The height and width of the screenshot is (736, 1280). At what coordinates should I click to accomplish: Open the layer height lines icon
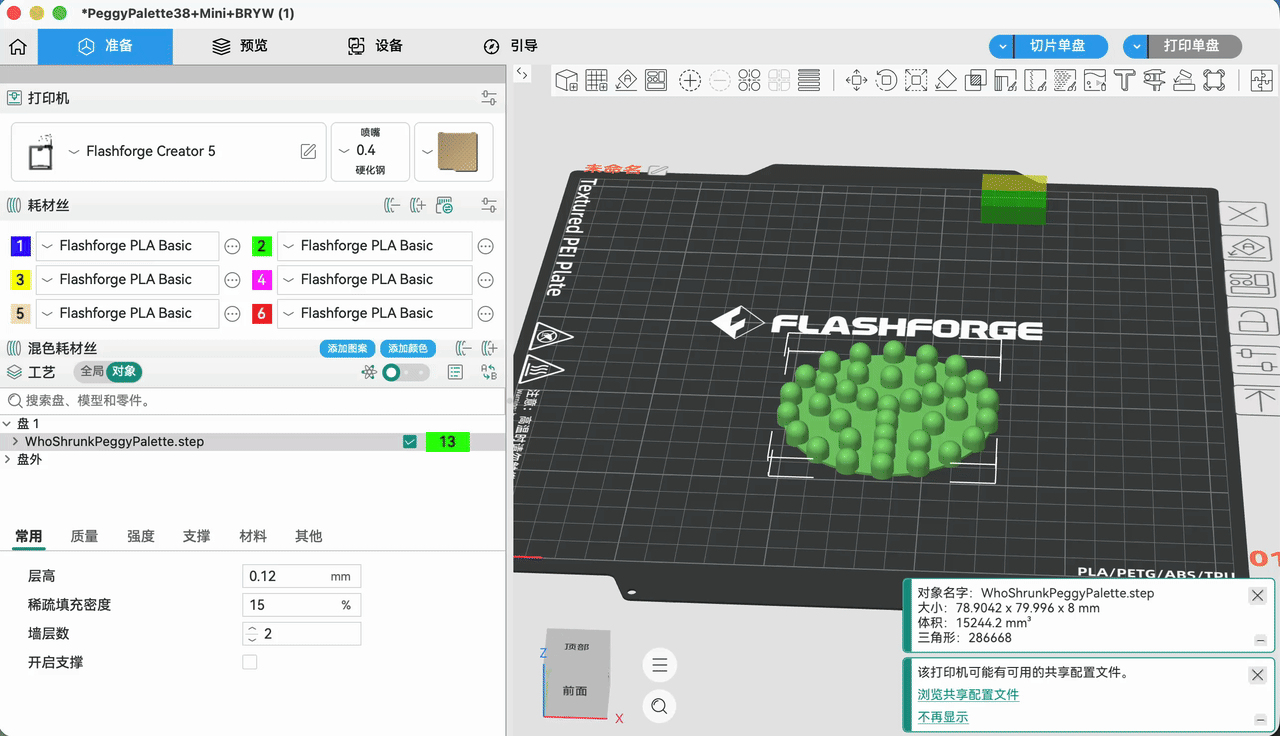[809, 81]
